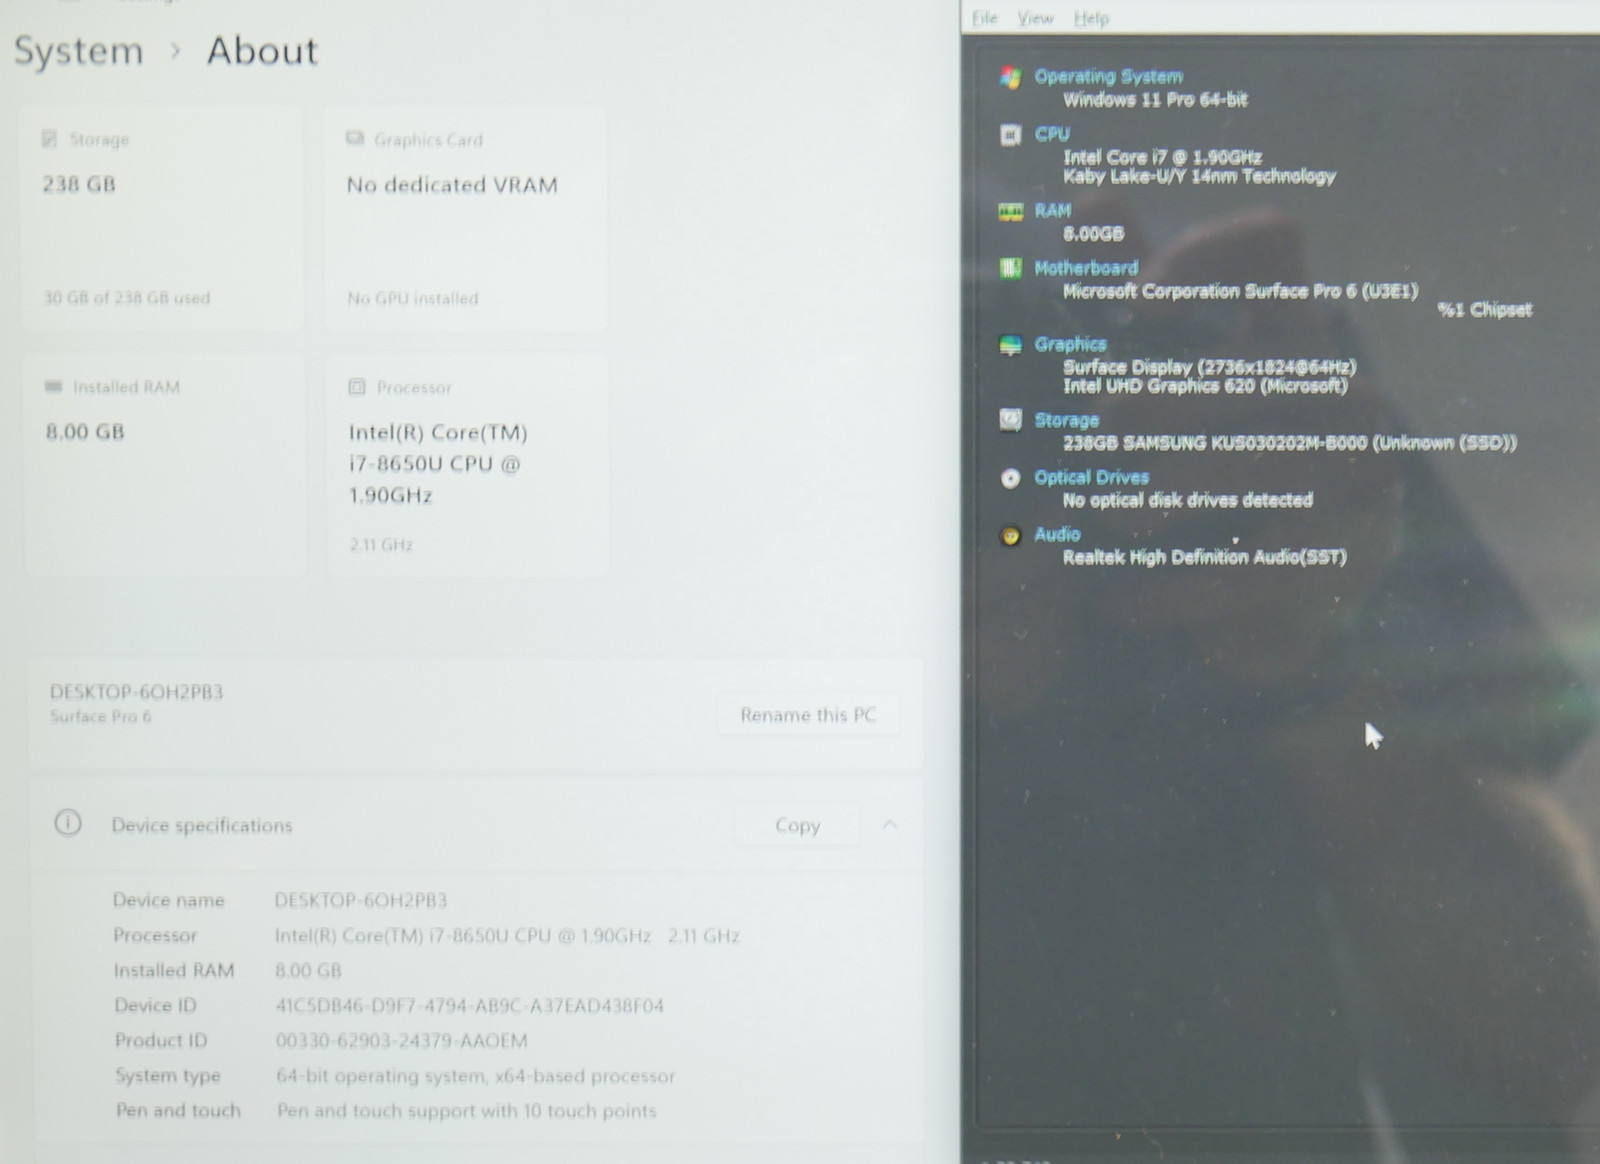Select the 238GB SAMSUNG SSD text
The width and height of the screenshot is (1600, 1164).
[1290, 443]
